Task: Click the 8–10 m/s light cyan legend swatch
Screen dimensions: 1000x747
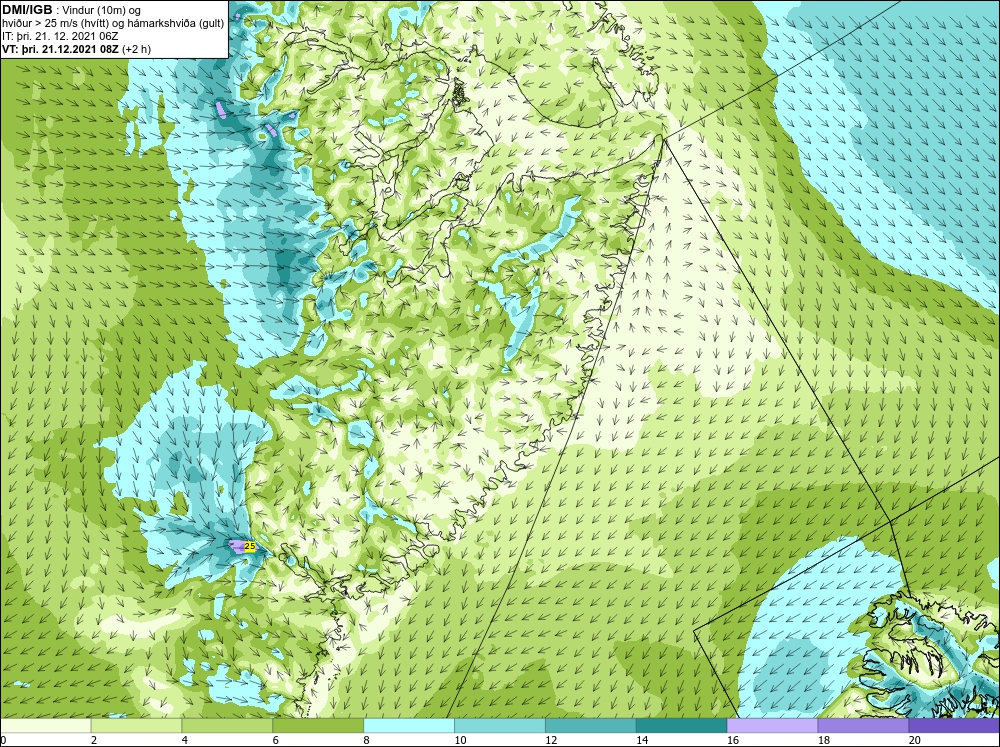Action: tap(409, 725)
